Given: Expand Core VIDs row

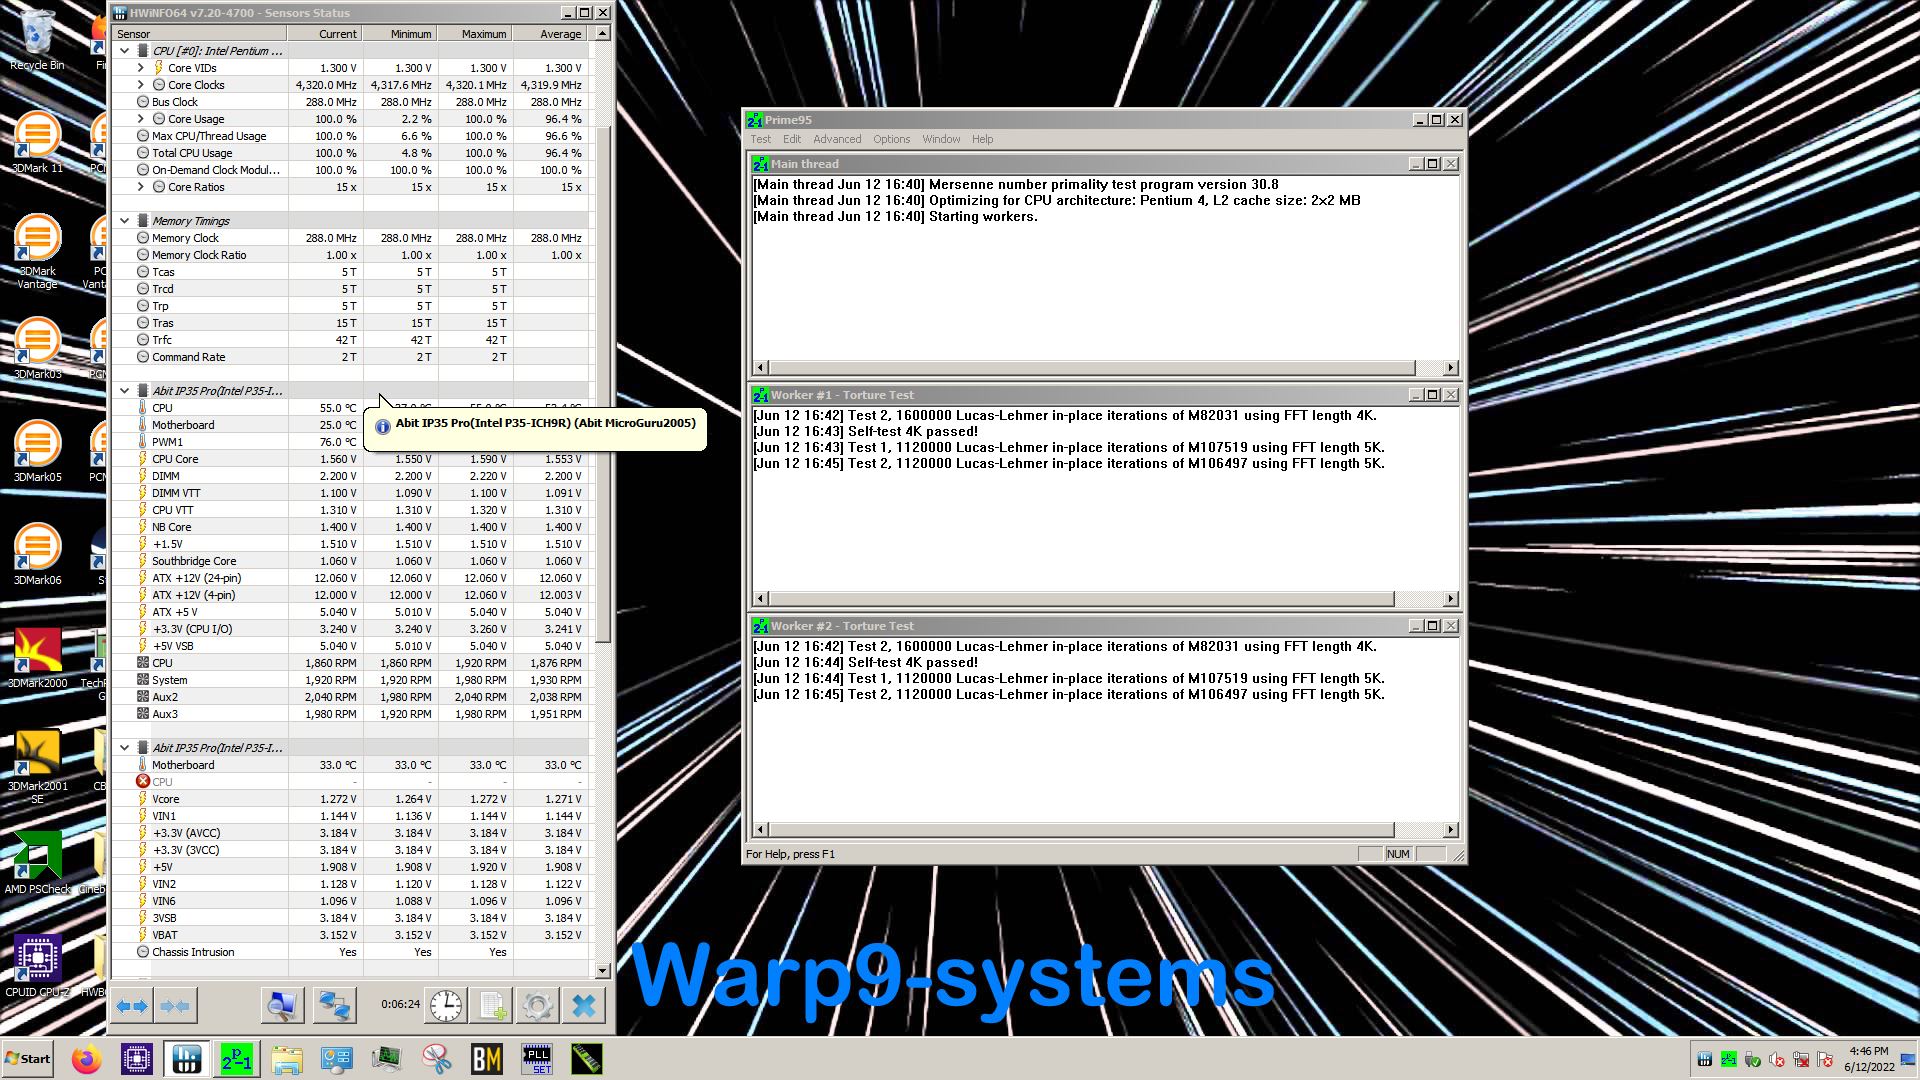Looking at the screenshot, I should (141, 68).
